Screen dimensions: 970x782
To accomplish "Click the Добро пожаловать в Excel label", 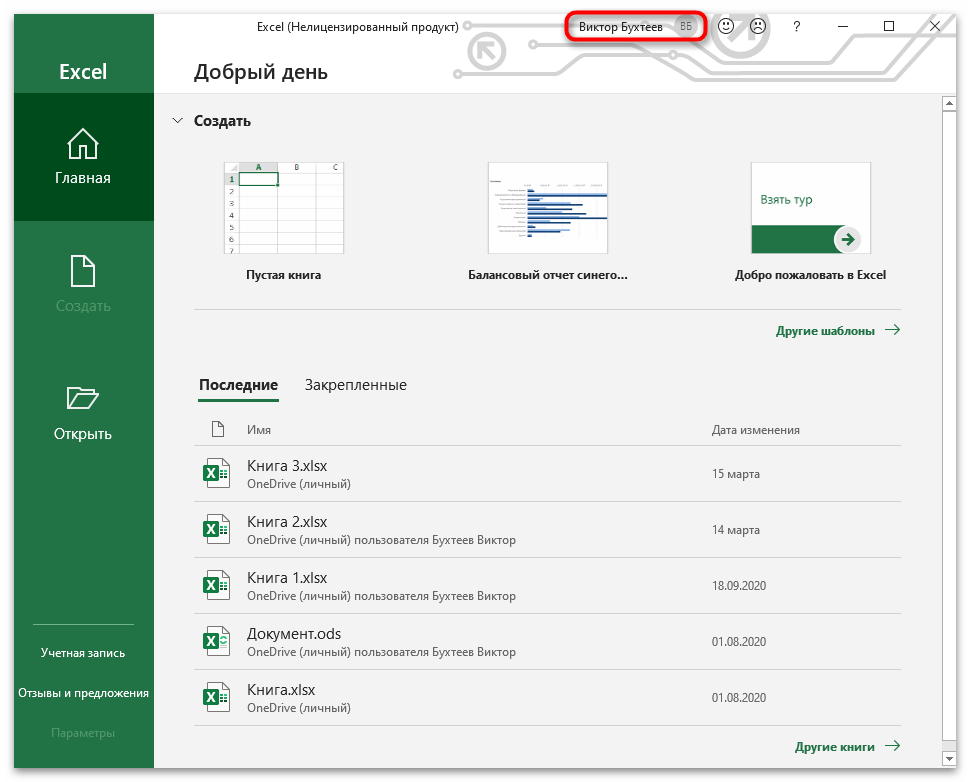I will [x=810, y=275].
